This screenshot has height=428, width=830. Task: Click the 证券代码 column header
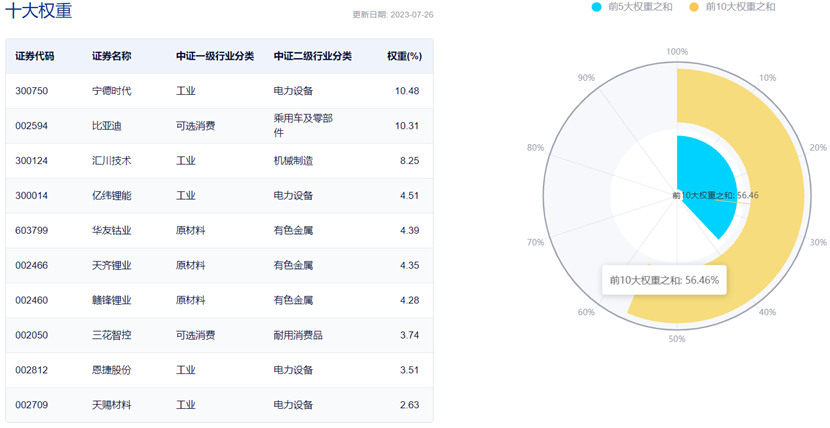[34, 56]
